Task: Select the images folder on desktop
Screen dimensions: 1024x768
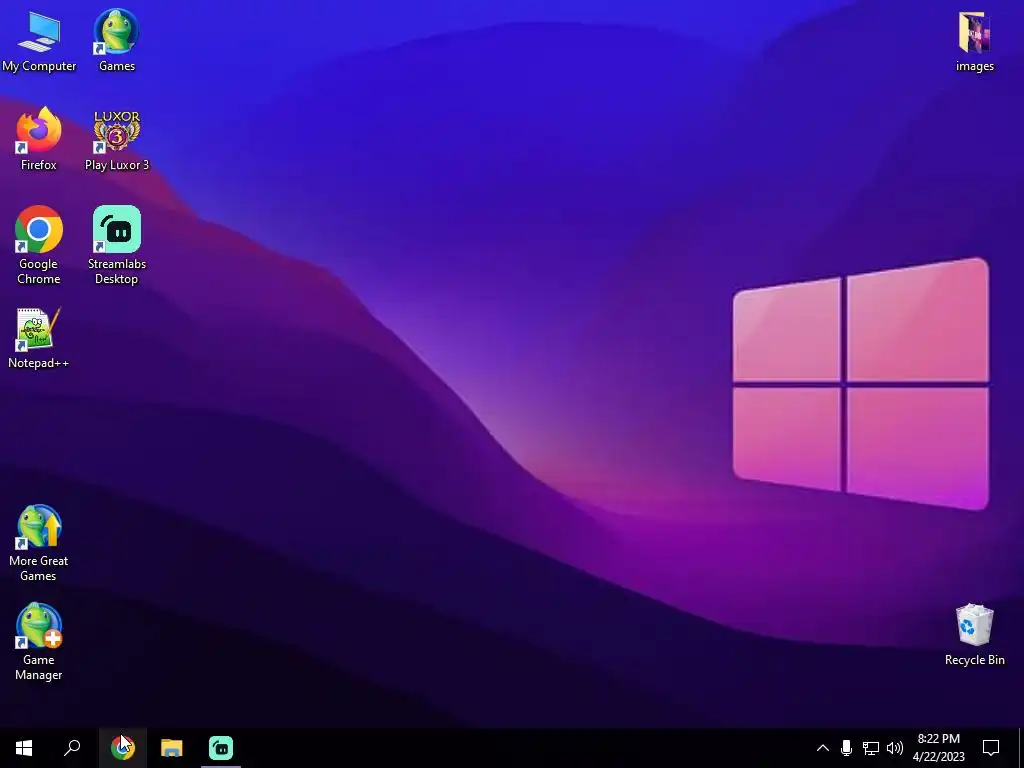Action: coord(974,41)
